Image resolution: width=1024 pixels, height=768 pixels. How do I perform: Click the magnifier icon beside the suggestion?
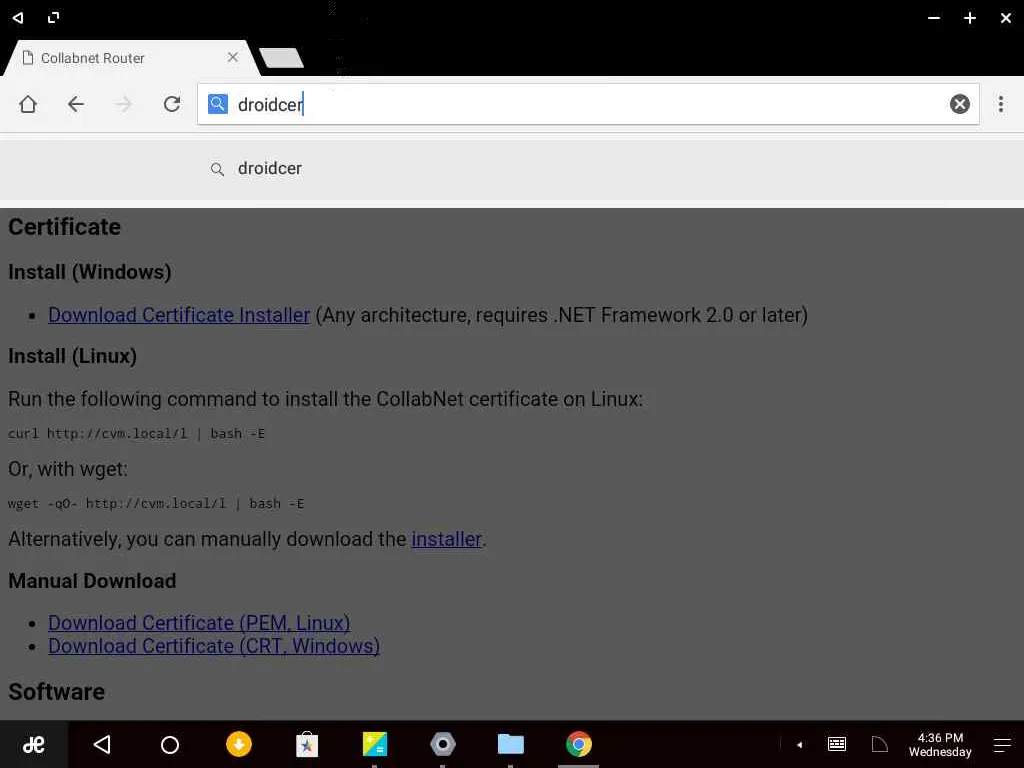click(x=217, y=170)
